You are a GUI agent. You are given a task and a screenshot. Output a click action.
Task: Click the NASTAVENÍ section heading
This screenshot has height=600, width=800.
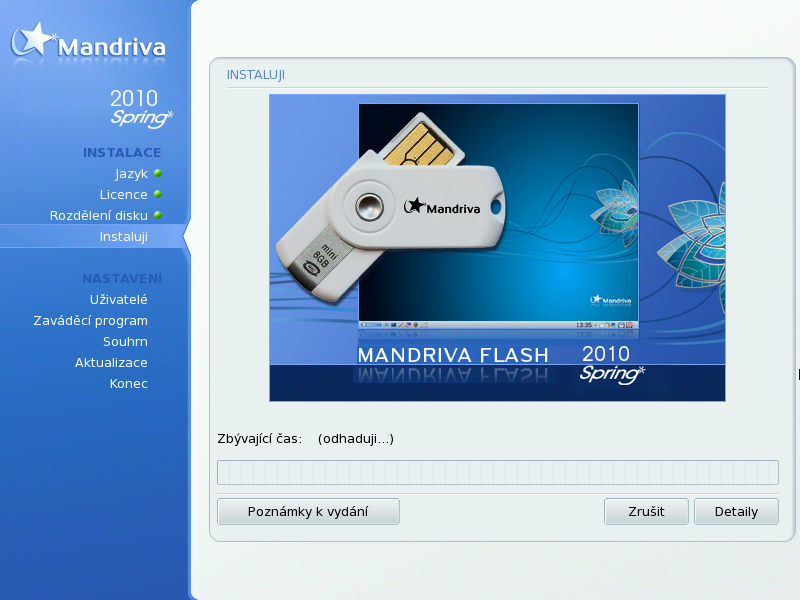point(122,278)
